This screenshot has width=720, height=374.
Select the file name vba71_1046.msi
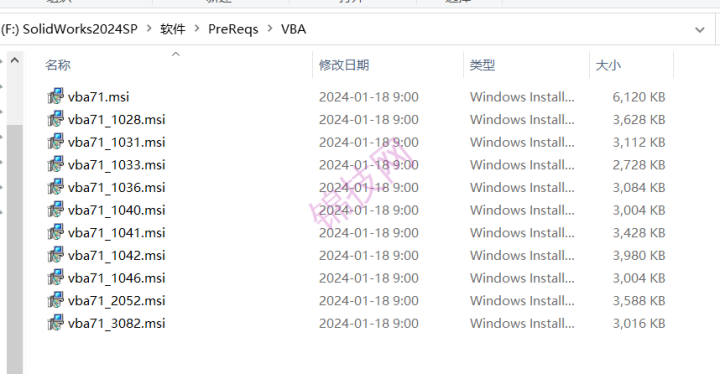117,278
